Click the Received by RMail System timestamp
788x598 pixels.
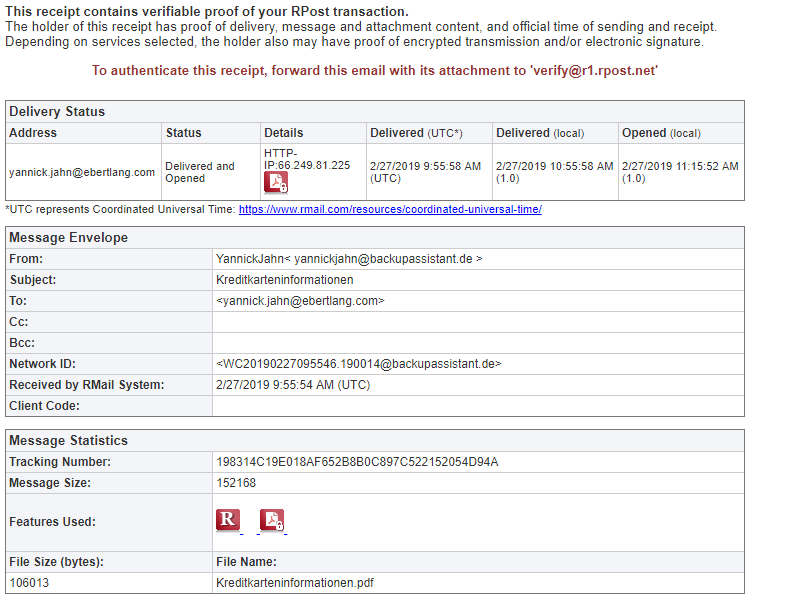[293, 385]
